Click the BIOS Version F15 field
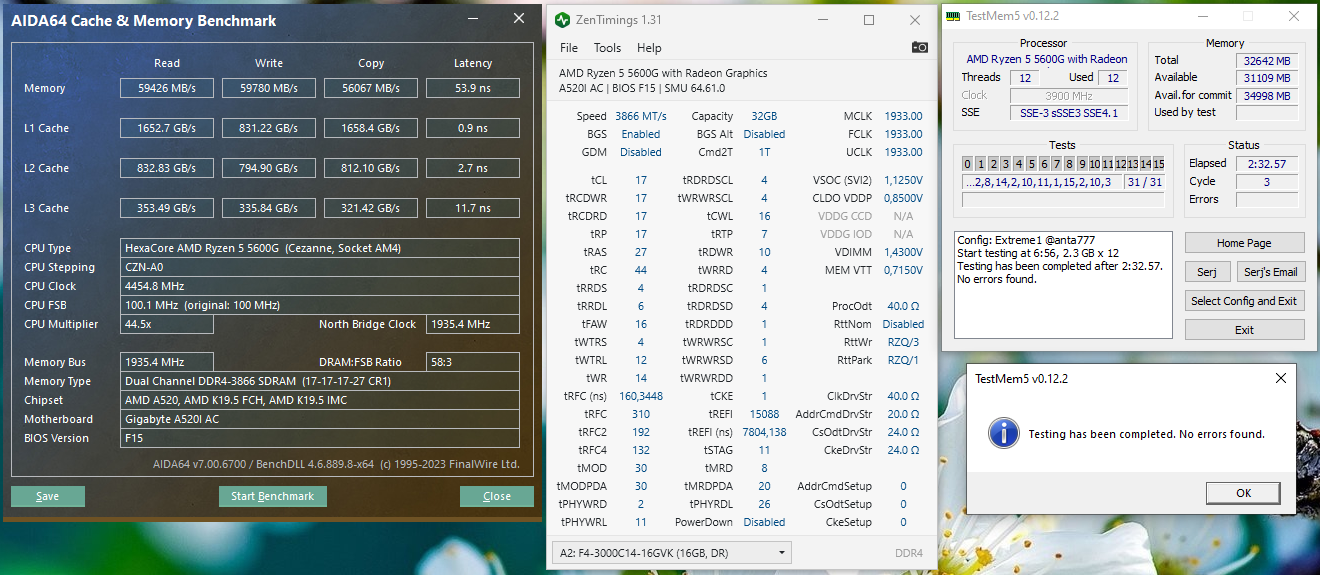The height and width of the screenshot is (575, 1320). (x=320, y=438)
